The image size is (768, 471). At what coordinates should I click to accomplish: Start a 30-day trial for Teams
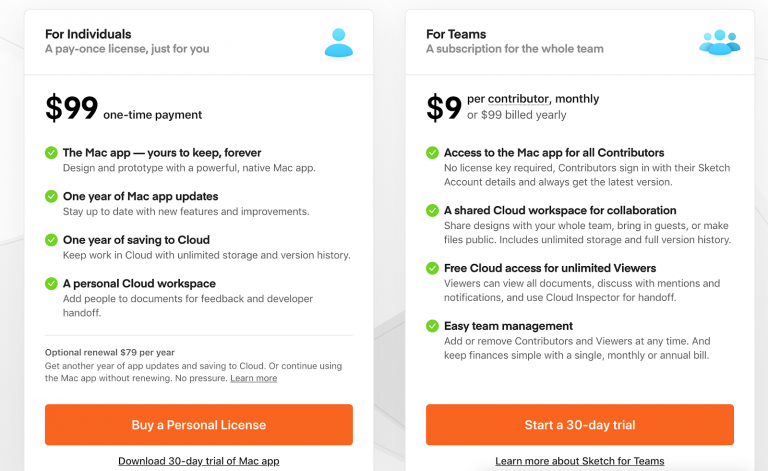click(579, 425)
